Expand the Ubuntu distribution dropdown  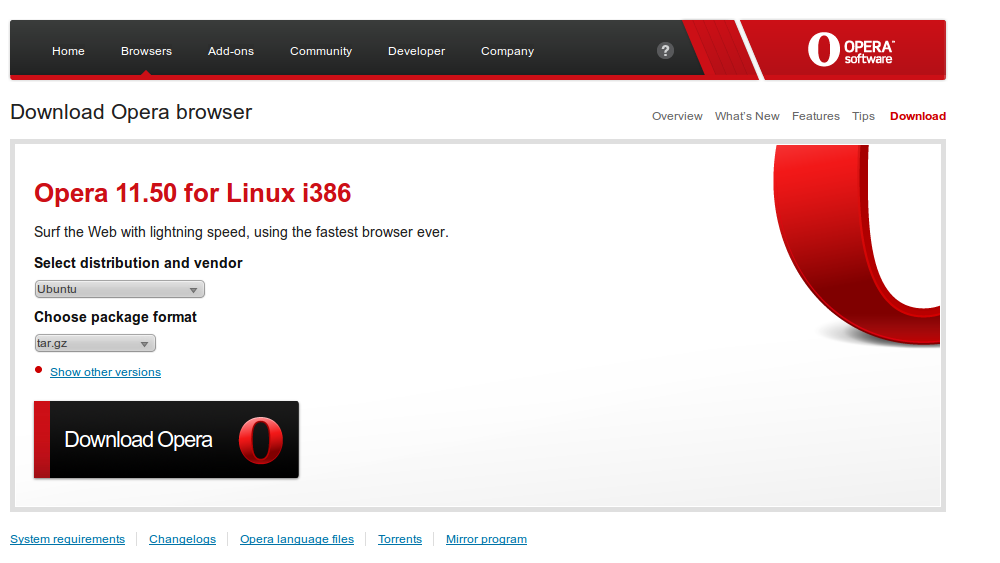click(119, 289)
